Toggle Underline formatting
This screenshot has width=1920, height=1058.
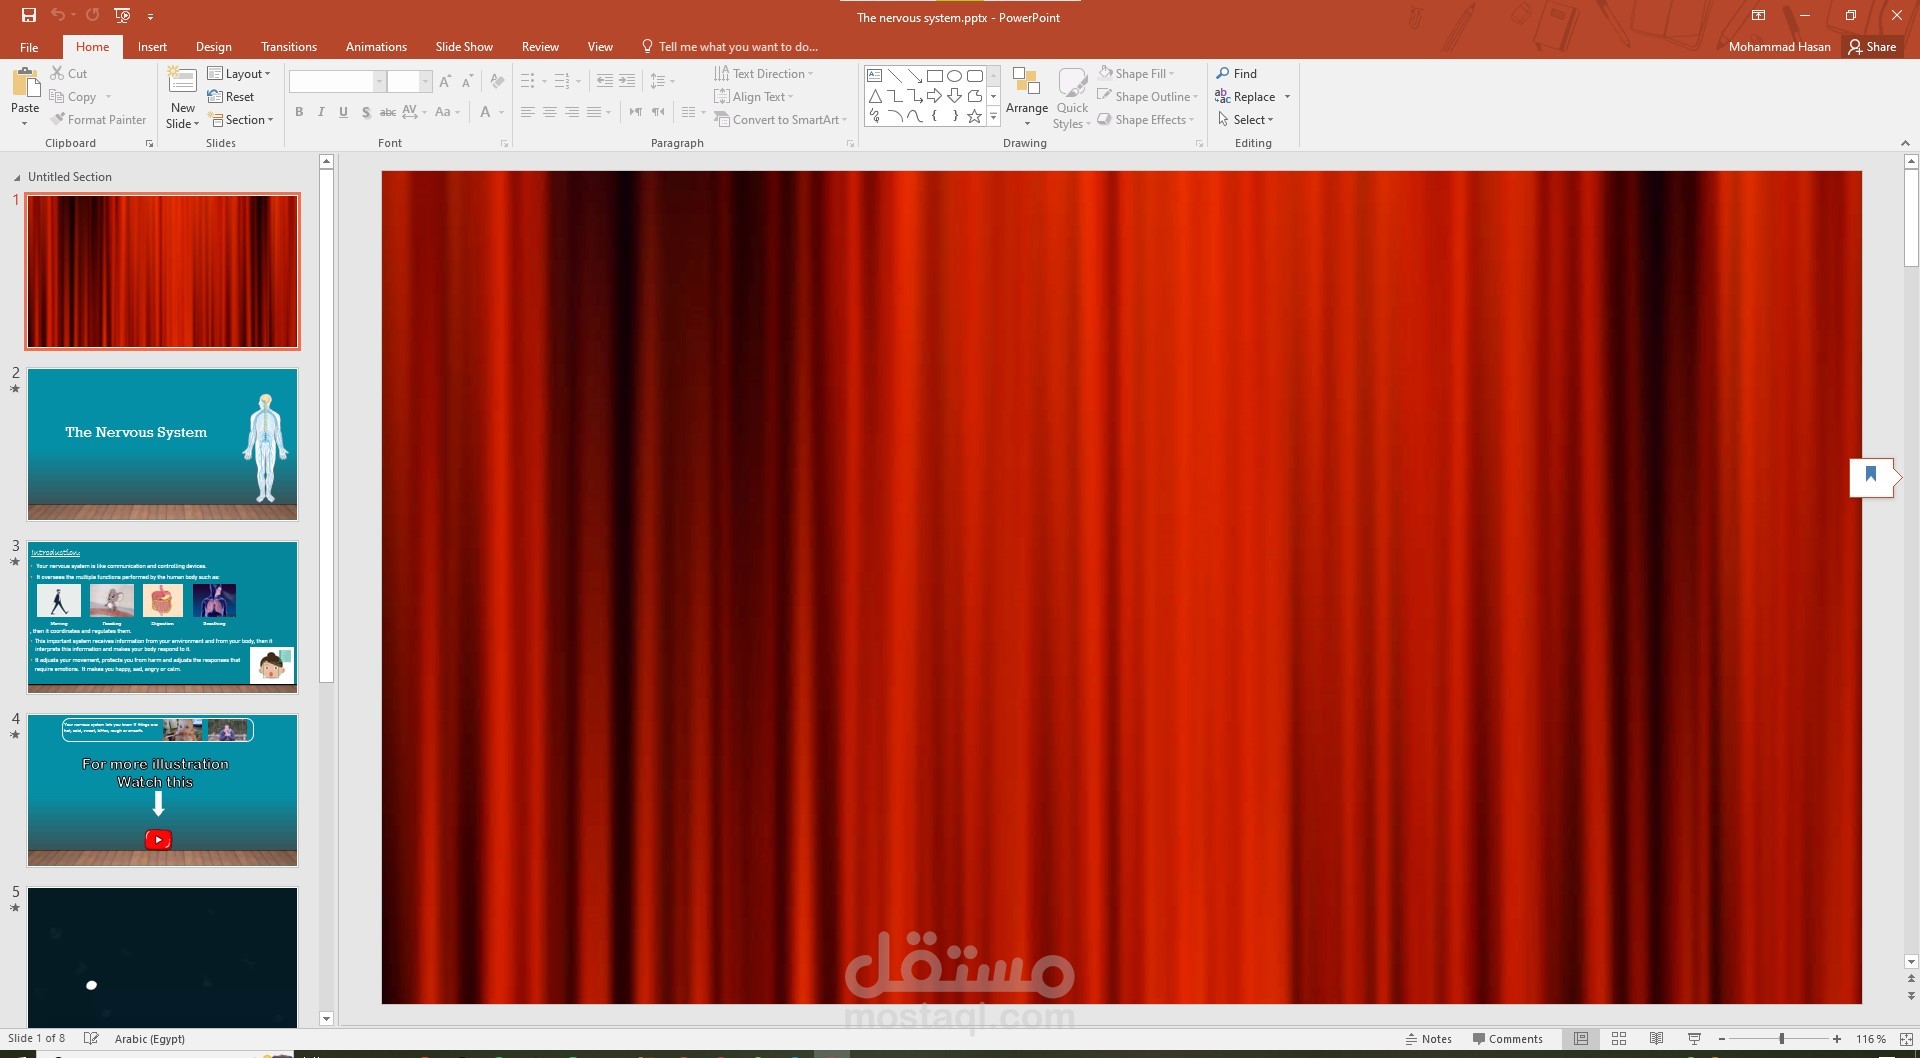(343, 112)
